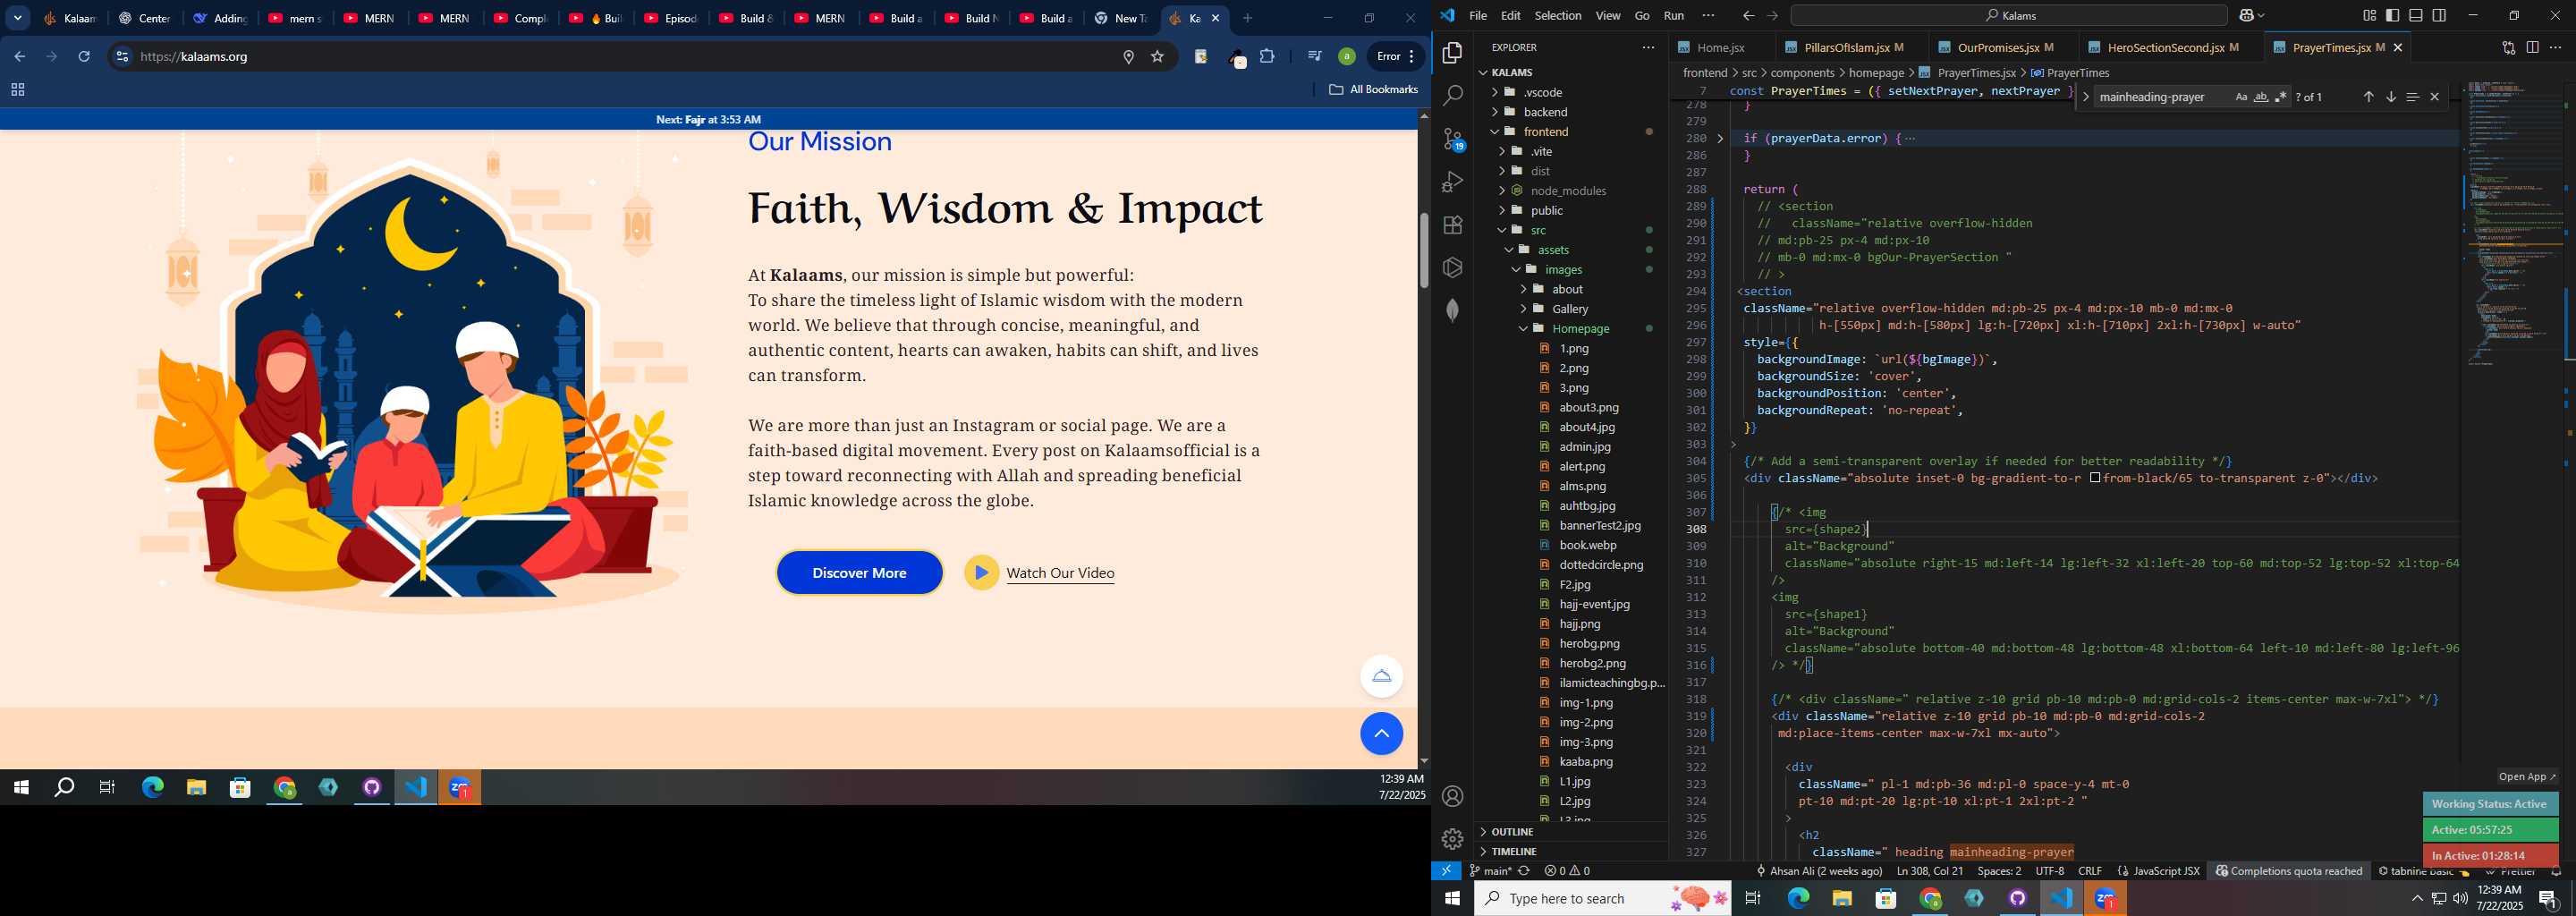
Task: Split the editor to the right
Action: click(2532, 48)
